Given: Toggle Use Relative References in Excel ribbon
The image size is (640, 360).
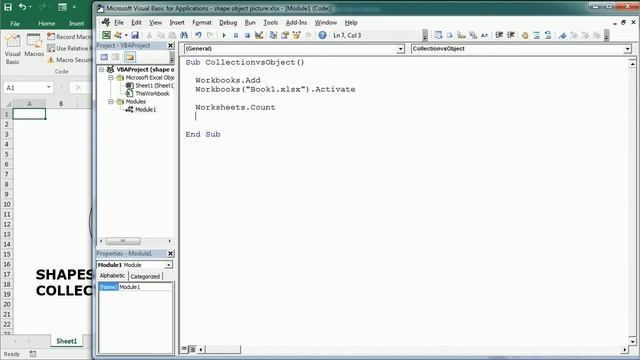Looking at the screenshot, I should point(69,48).
